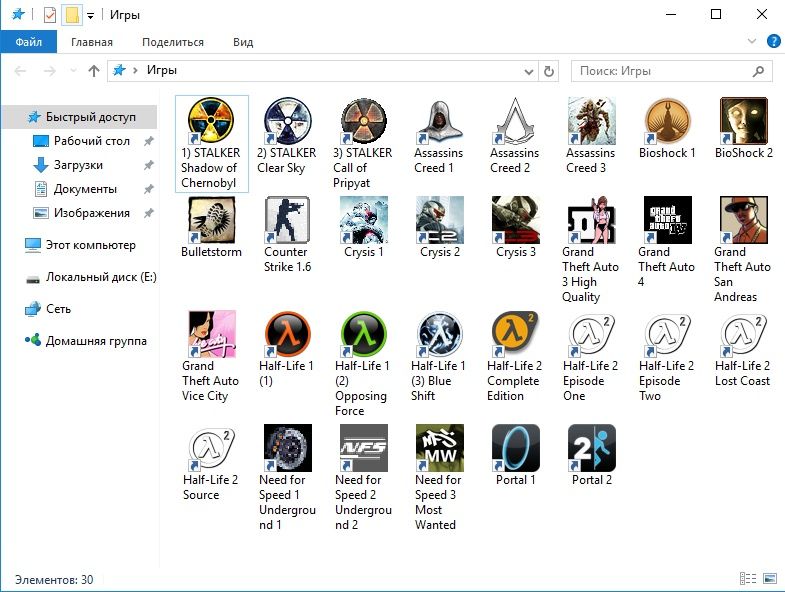Open Explorer help with question mark icon
This screenshot has width=785, height=592.
tap(773, 41)
